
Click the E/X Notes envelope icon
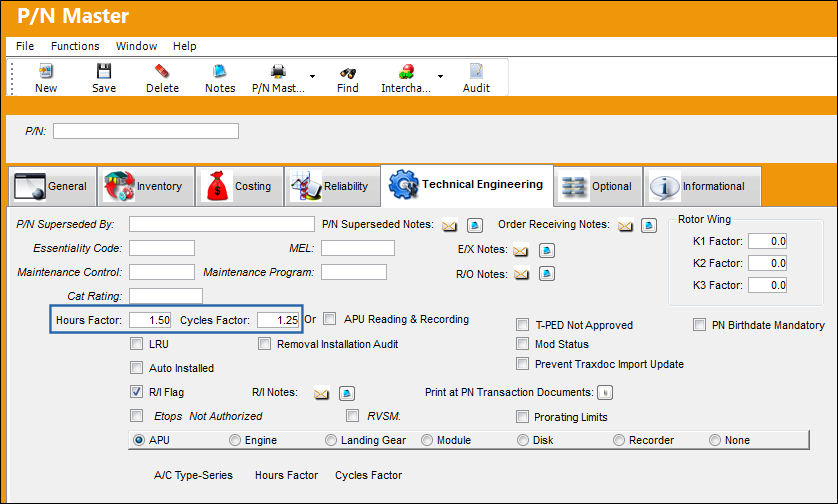pos(521,251)
